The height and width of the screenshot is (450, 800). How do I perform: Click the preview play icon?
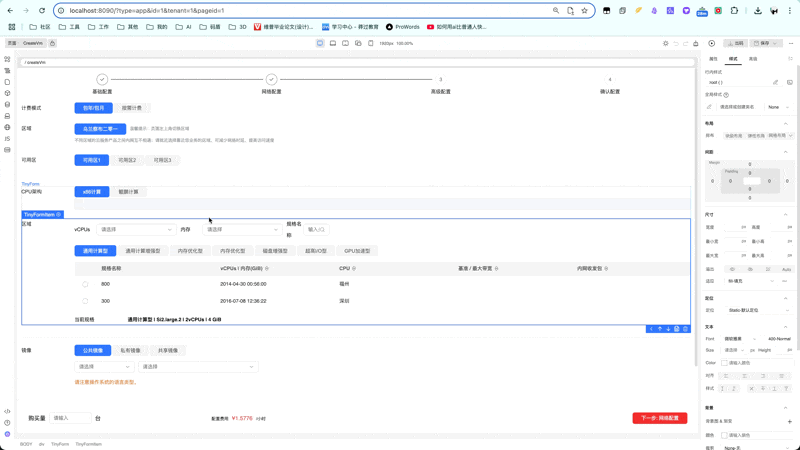click(712, 43)
